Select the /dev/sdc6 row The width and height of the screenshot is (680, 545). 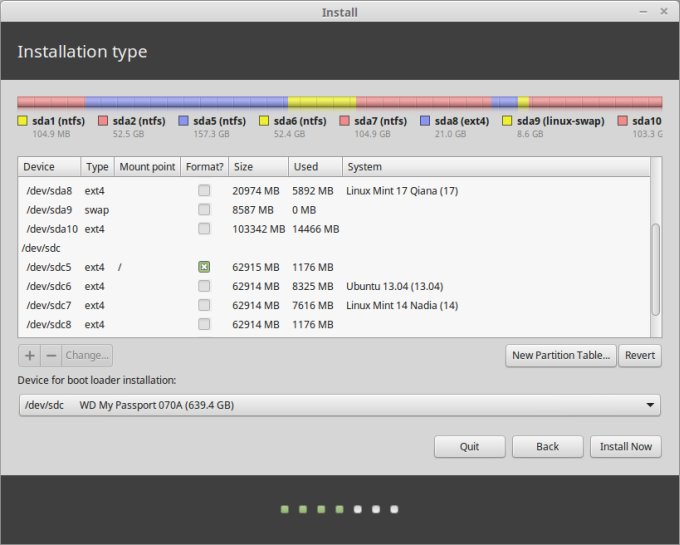(334, 286)
